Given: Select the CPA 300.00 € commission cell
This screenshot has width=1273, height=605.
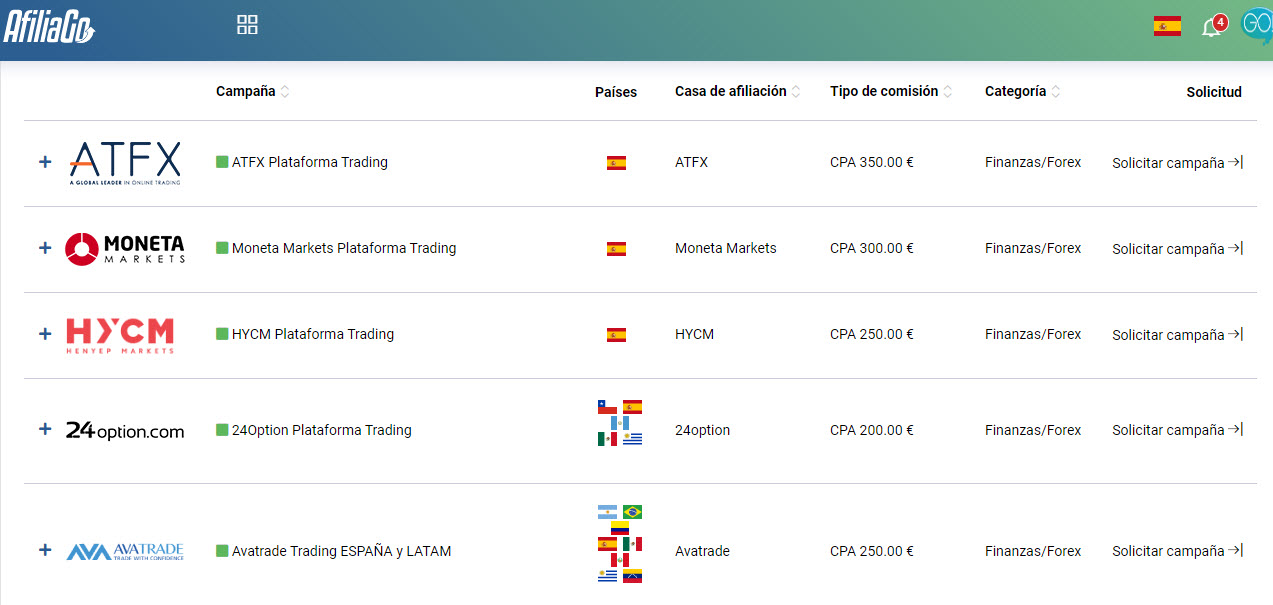Looking at the screenshot, I should pos(872,248).
